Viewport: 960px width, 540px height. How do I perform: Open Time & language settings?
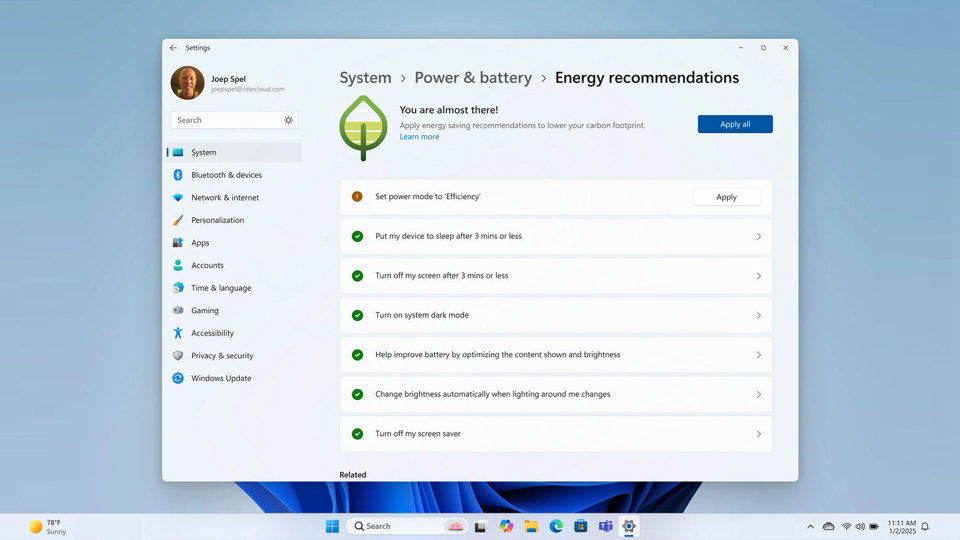click(x=234, y=288)
